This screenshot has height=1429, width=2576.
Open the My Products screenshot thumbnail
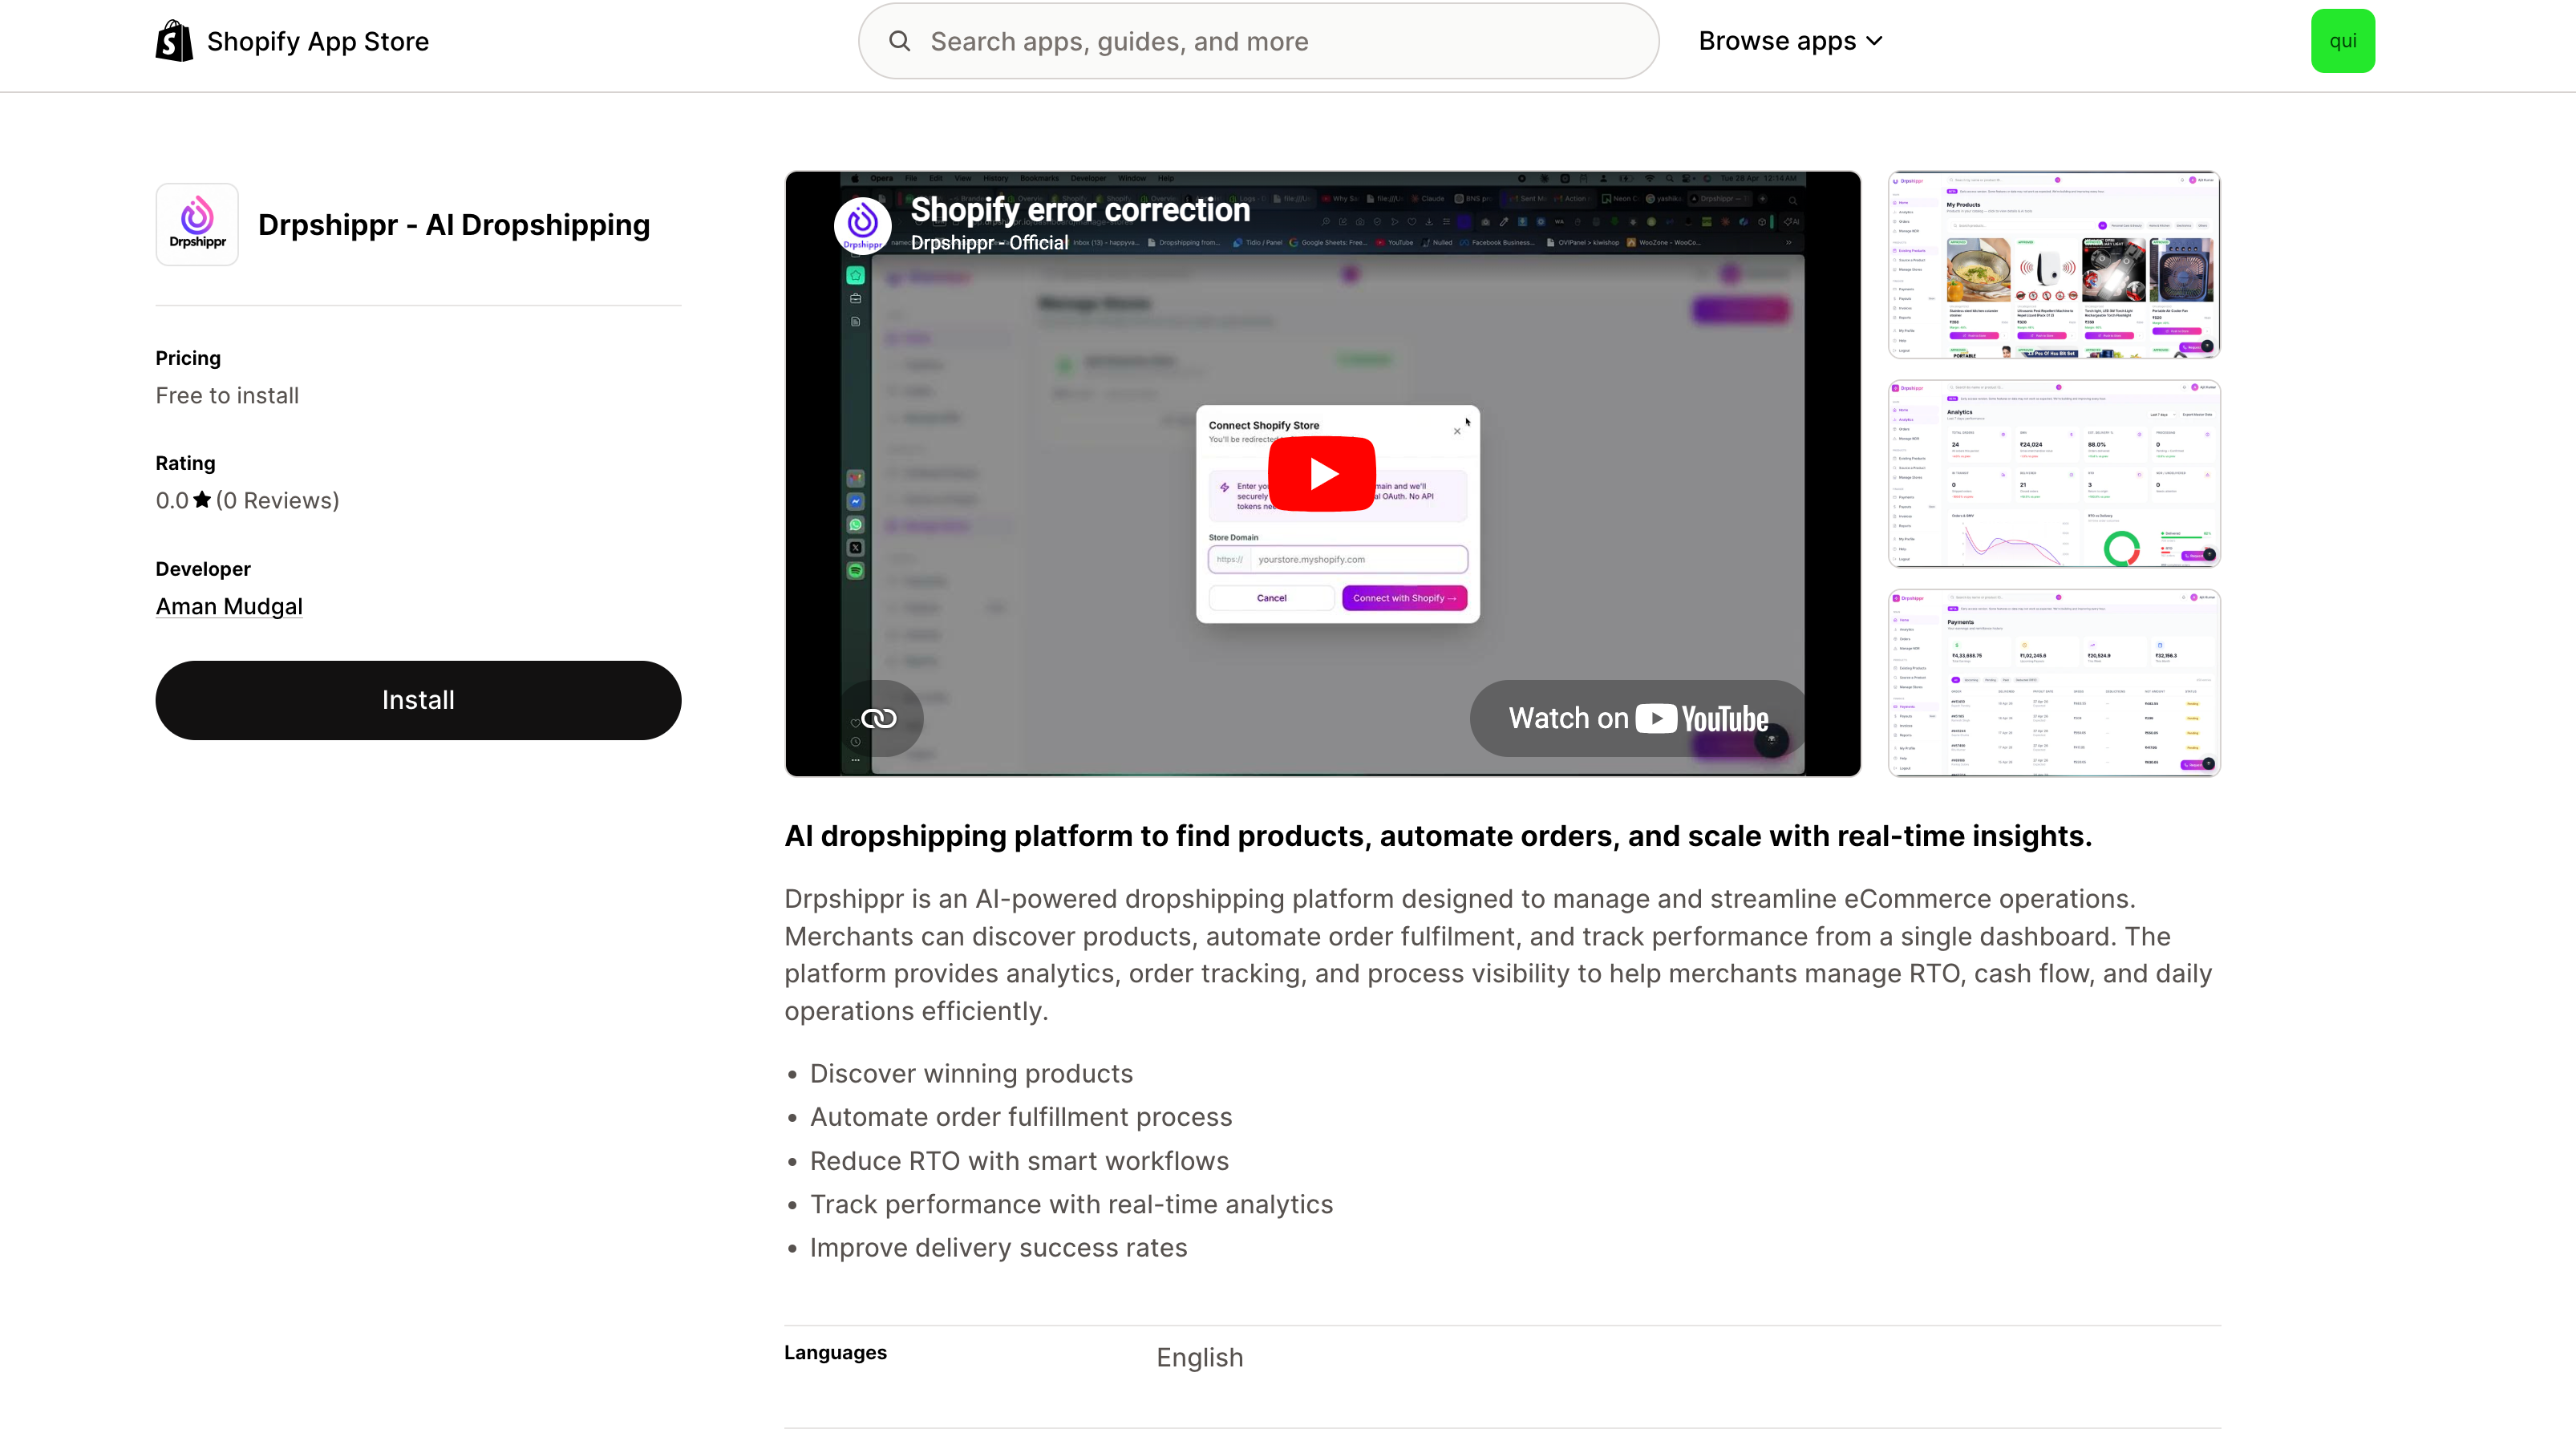(2054, 264)
